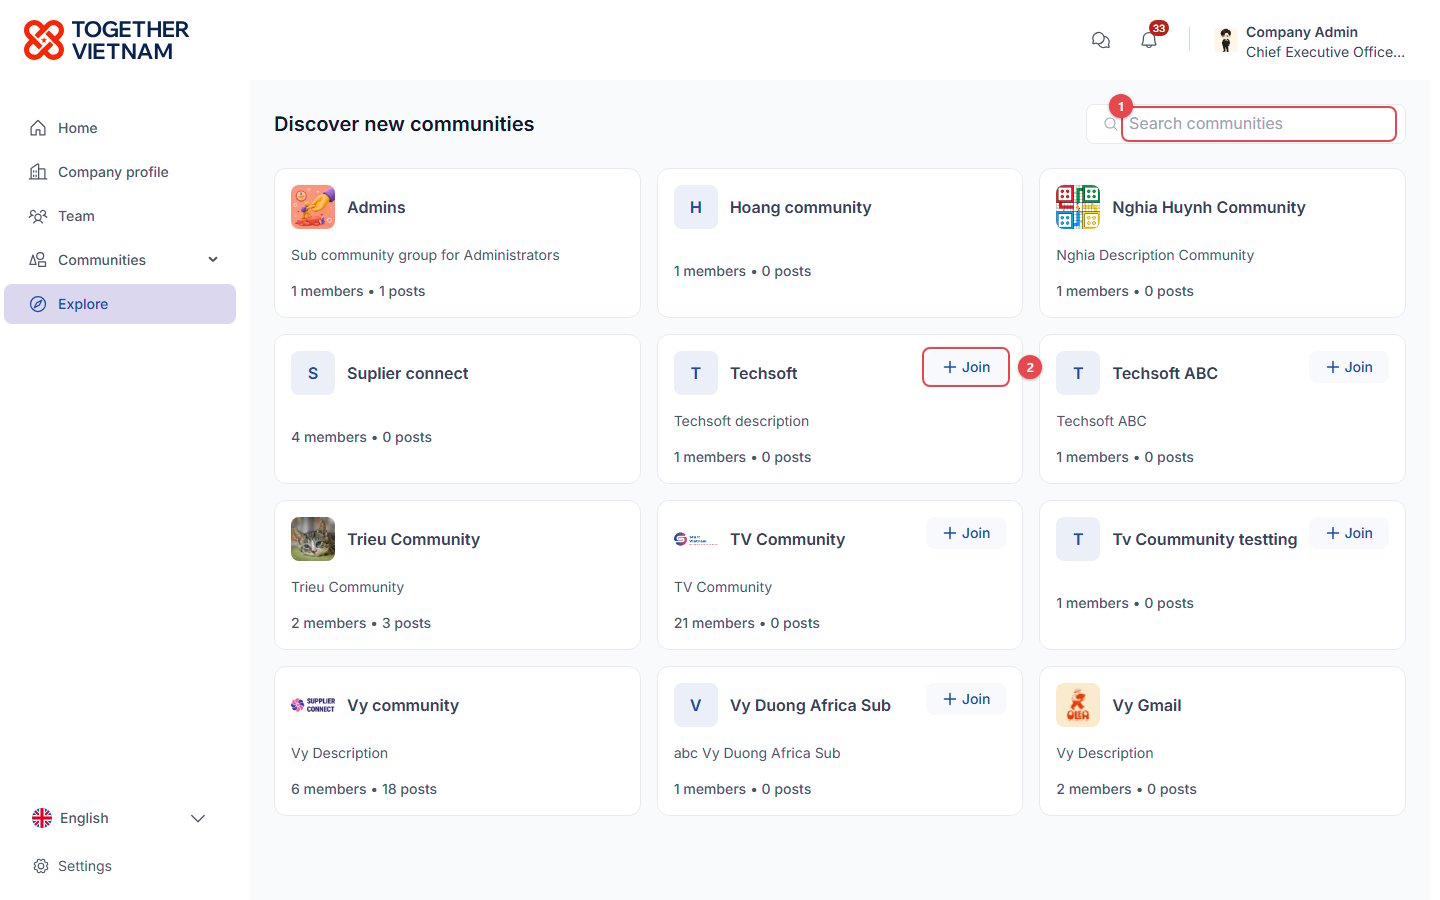Join the Techsoft community

coord(966,367)
